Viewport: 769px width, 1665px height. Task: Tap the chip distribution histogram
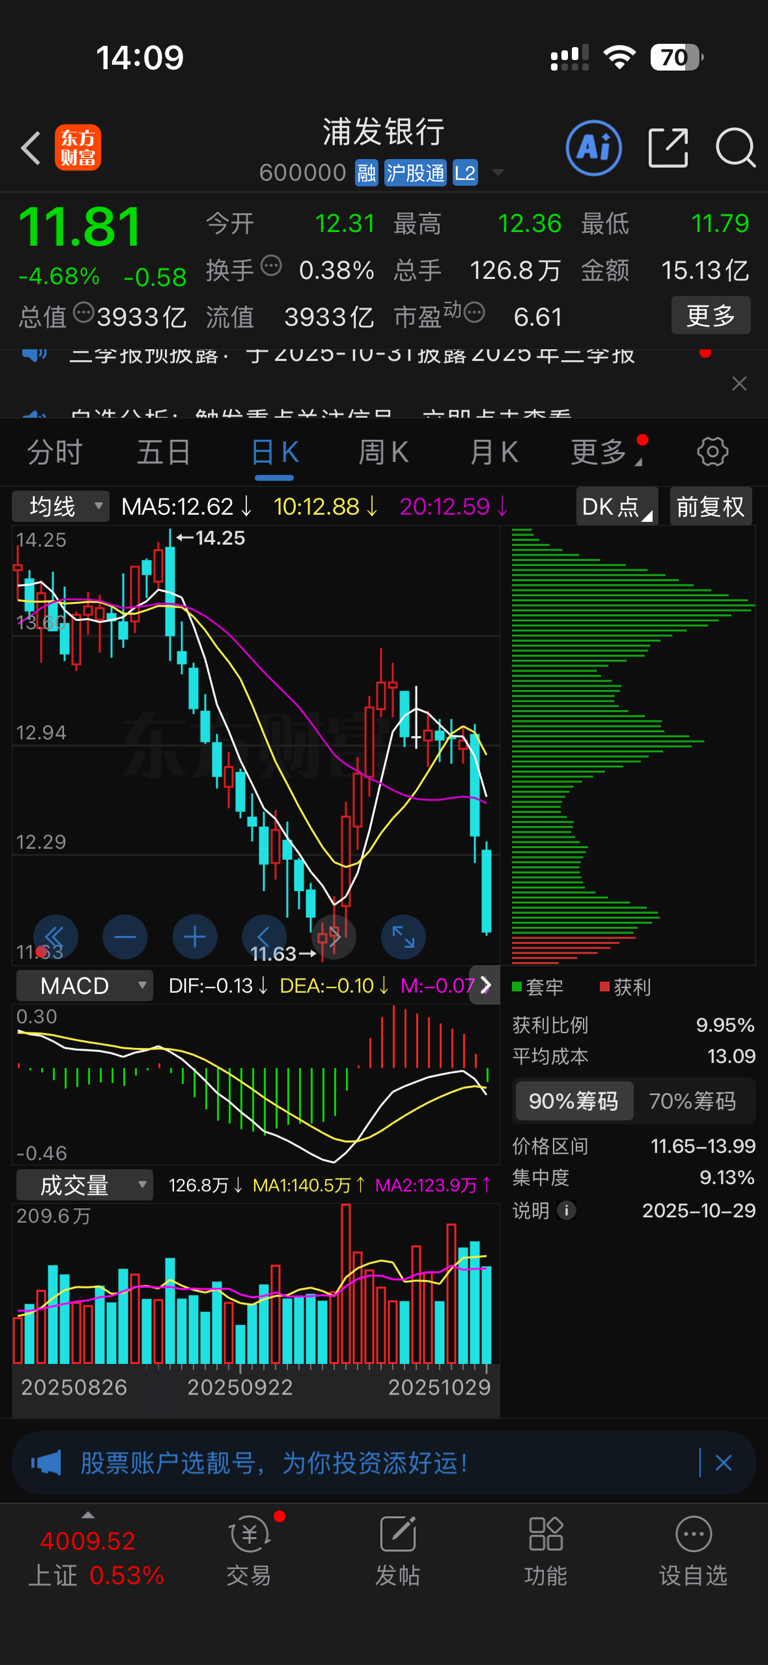(x=633, y=746)
